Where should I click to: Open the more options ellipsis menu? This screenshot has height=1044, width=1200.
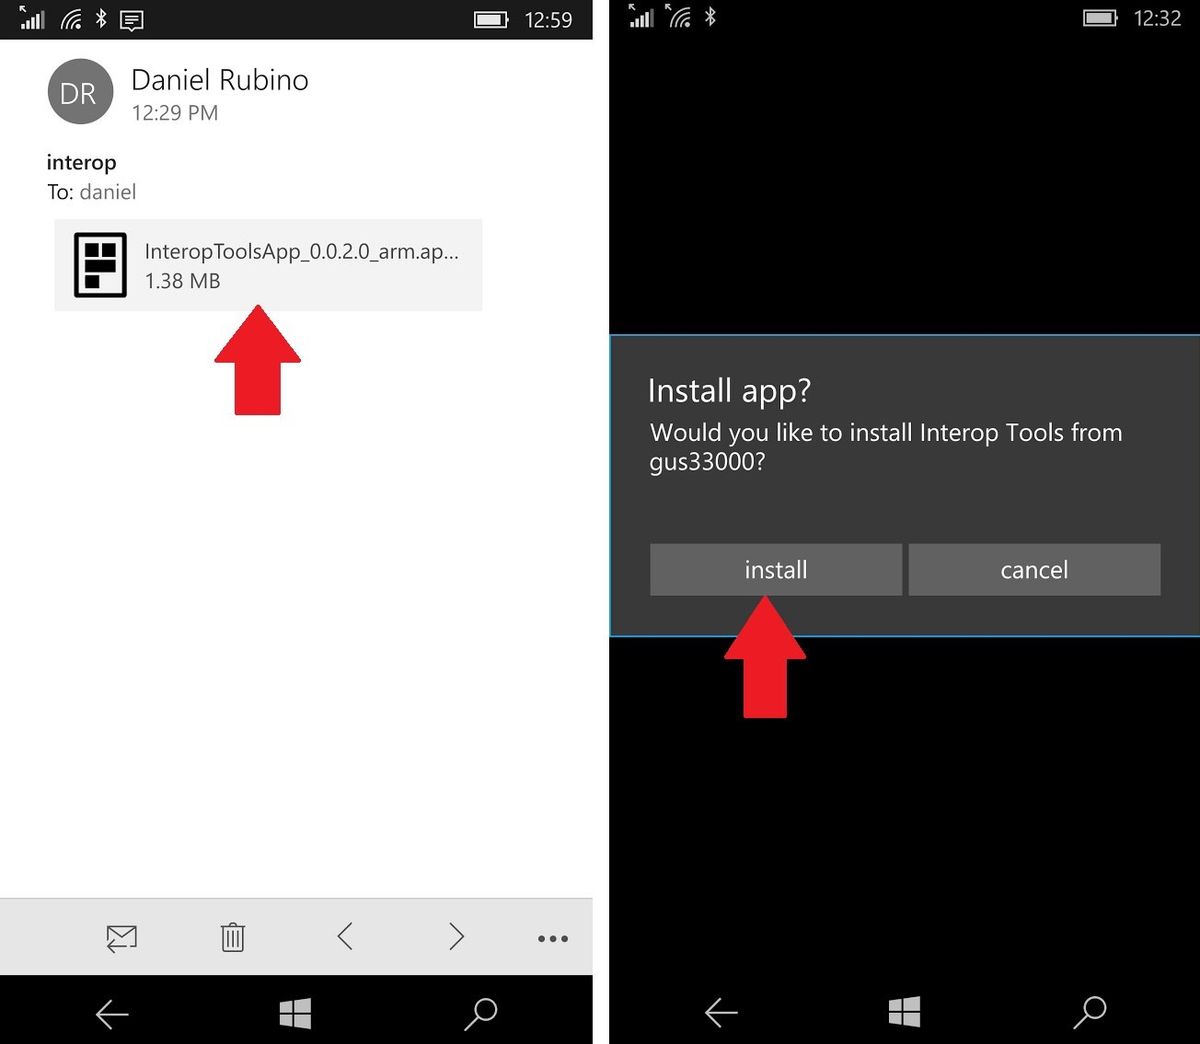[x=552, y=937]
